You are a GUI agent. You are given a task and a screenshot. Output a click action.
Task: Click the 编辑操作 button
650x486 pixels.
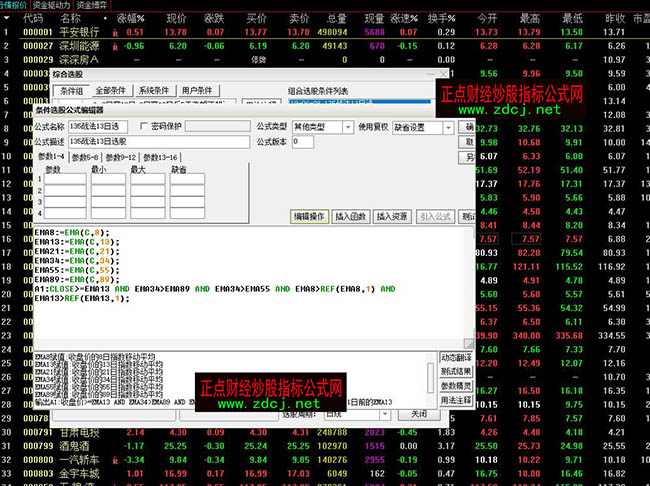[x=309, y=216]
